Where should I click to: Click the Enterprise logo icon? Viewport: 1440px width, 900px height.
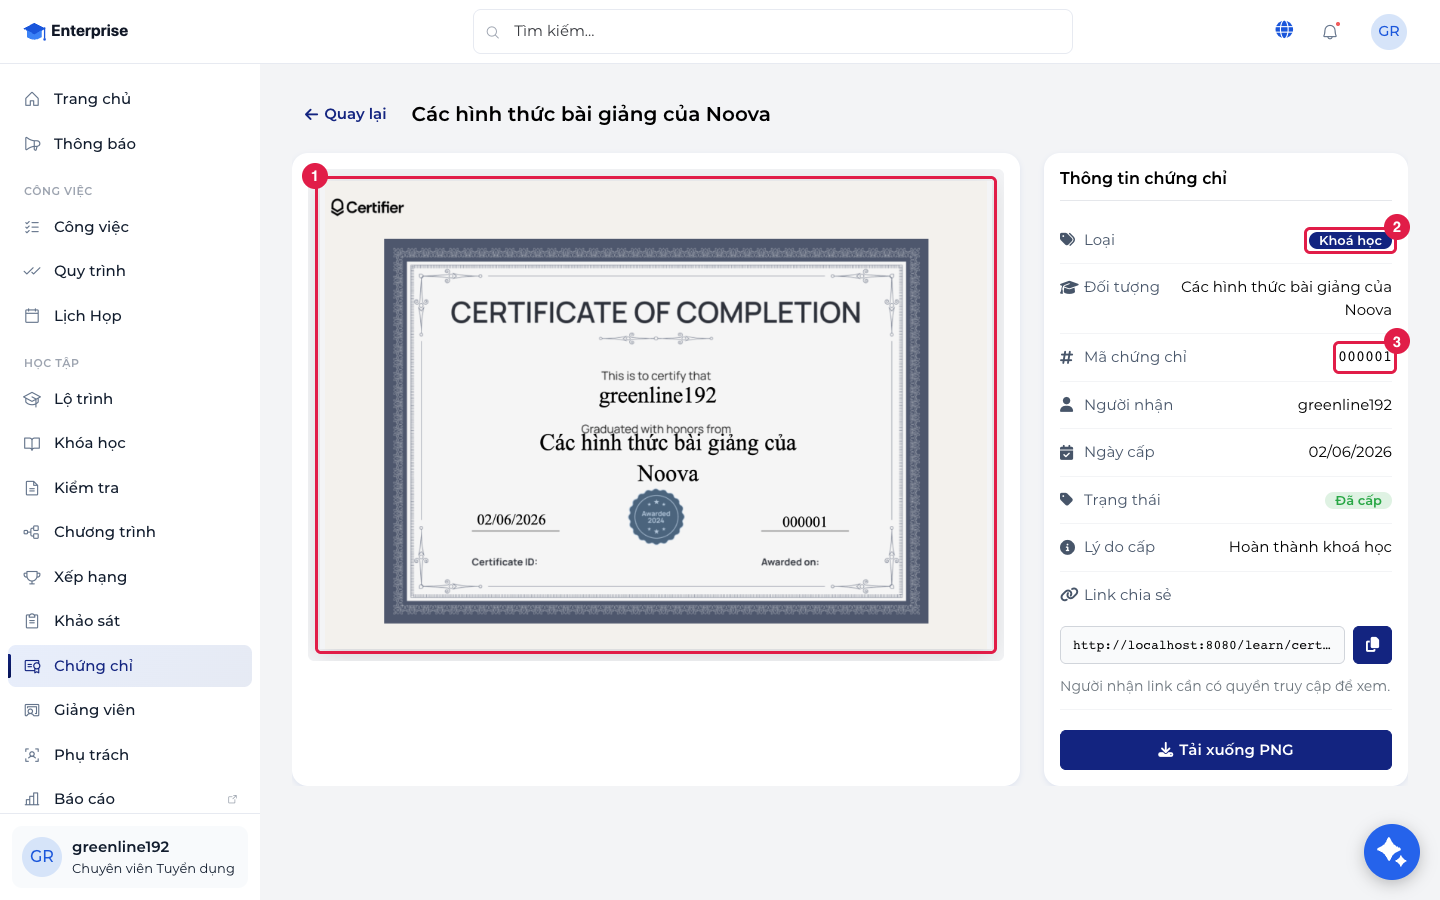35,31
